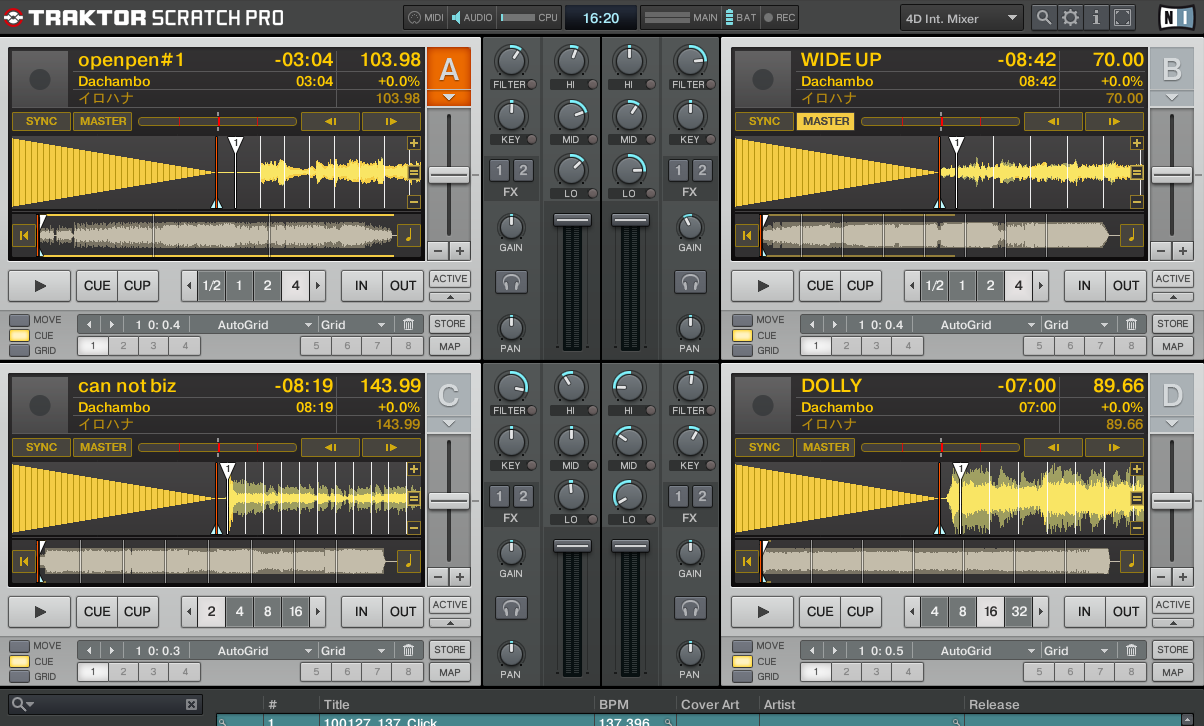Viewport: 1204px width, 726px height.
Task: Toggle headphone cue for Deck D's channel
Action: (x=690, y=607)
